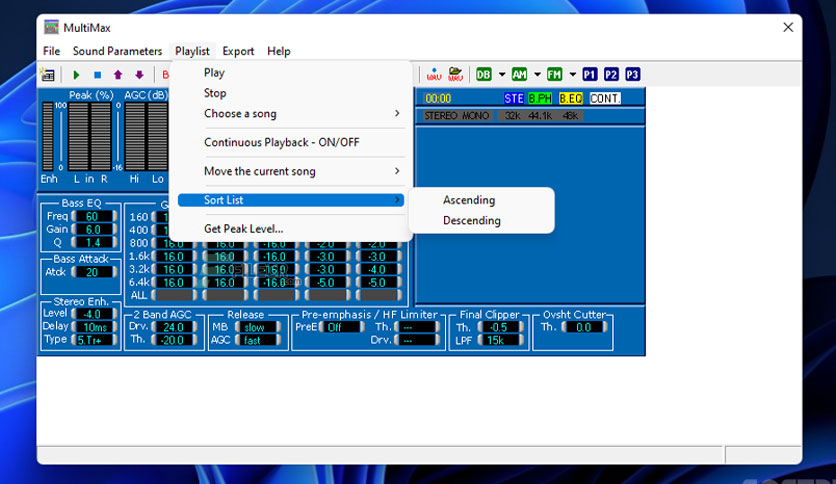Toggle the B.EQ indicator

[570, 99]
